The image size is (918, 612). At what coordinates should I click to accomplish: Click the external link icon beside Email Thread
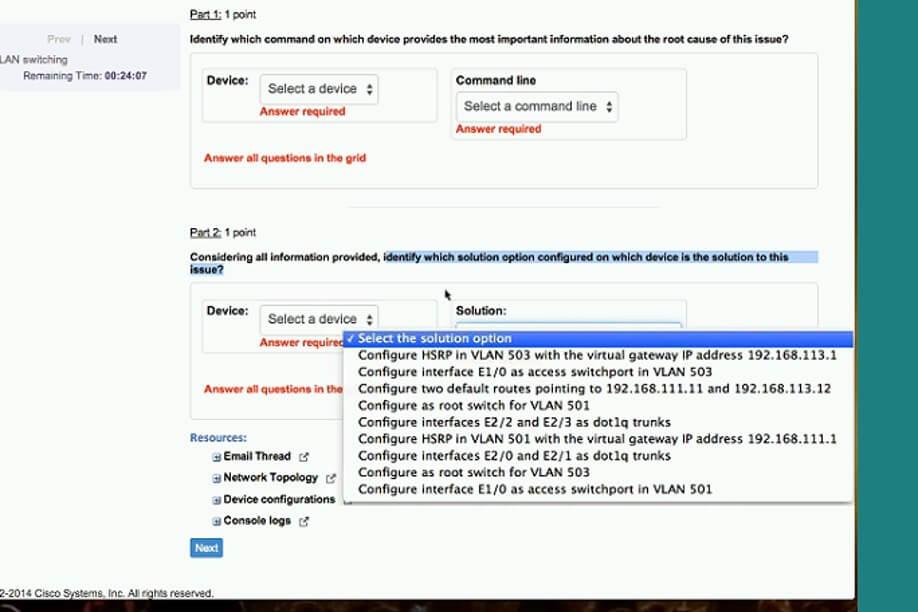point(304,457)
